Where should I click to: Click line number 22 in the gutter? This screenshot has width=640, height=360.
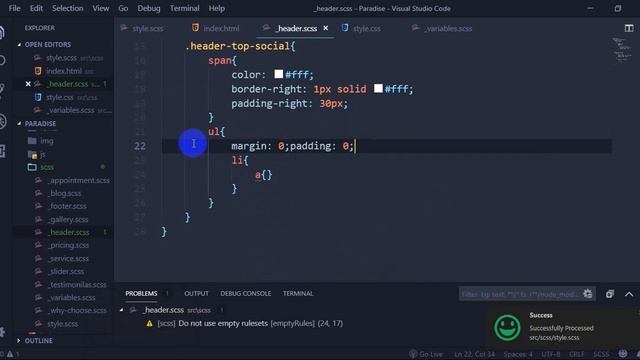140,146
